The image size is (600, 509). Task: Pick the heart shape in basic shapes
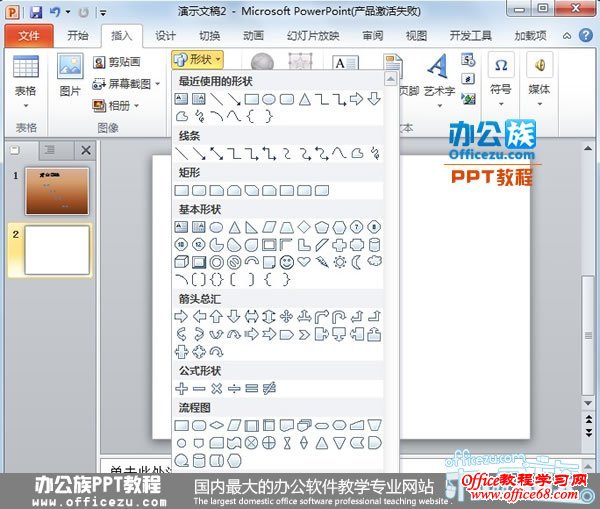tap(305, 262)
